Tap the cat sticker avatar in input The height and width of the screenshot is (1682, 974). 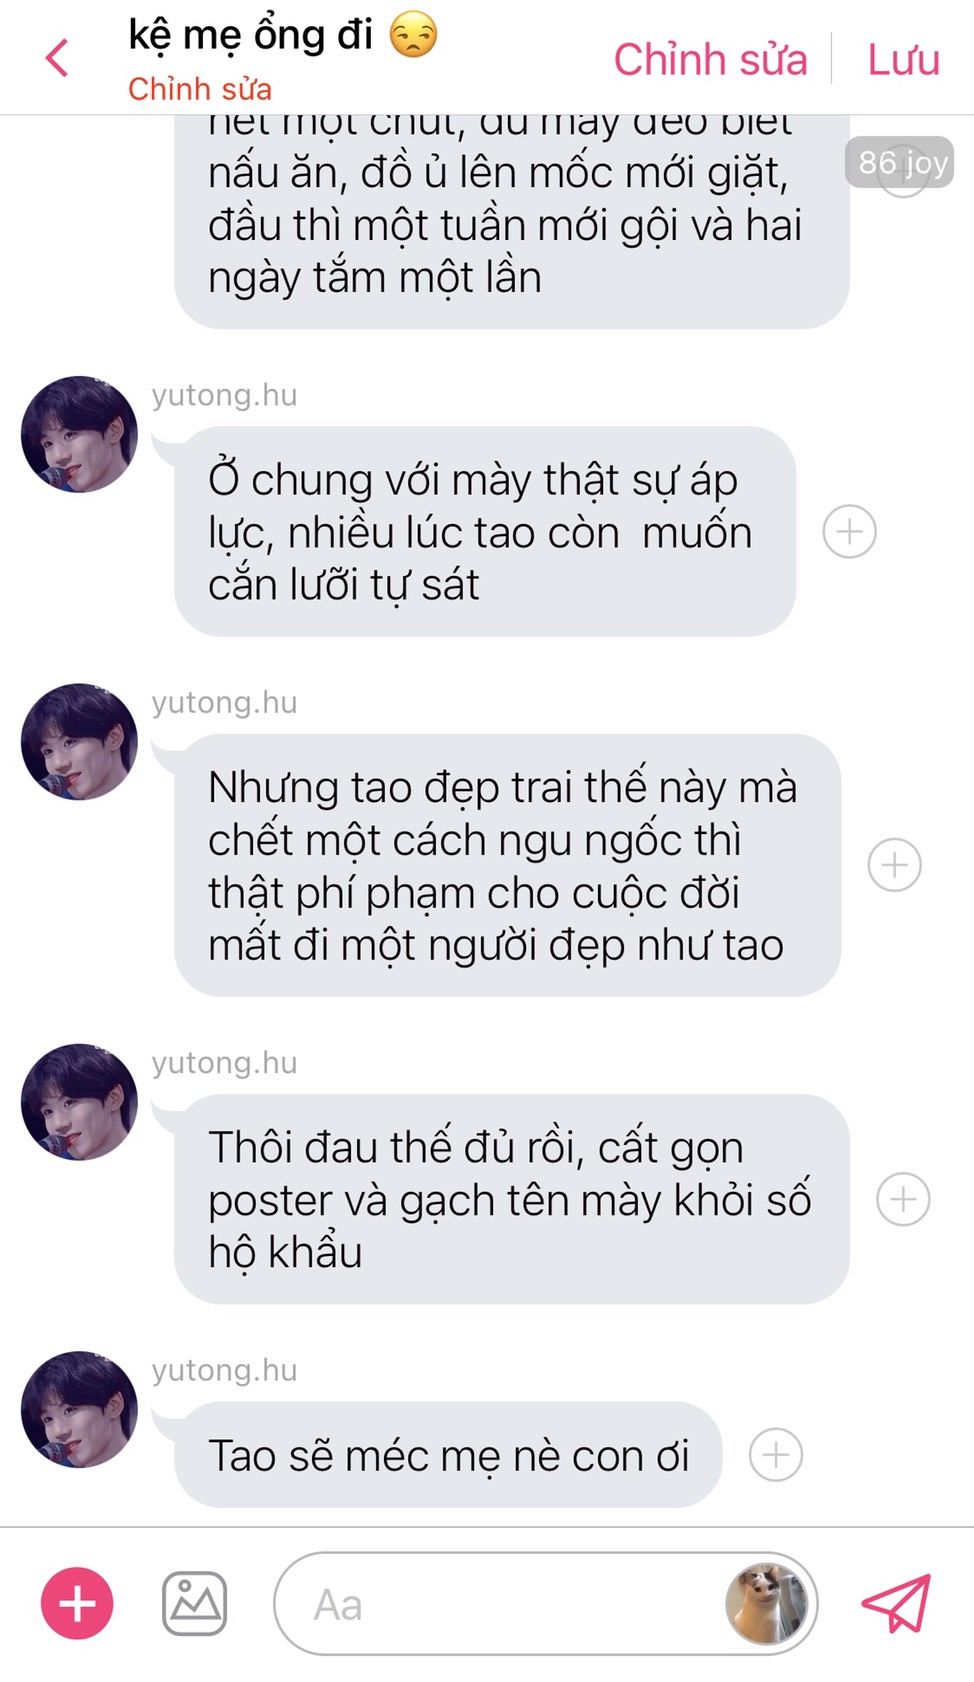pos(766,1604)
